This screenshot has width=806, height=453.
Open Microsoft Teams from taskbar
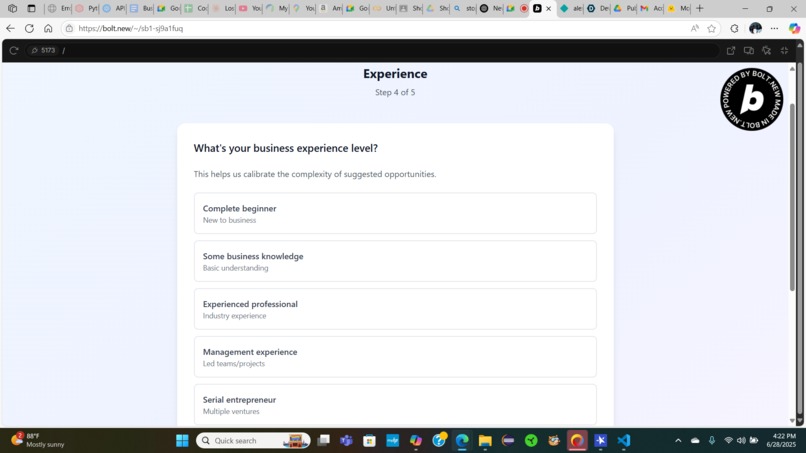click(x=346, y=441)
